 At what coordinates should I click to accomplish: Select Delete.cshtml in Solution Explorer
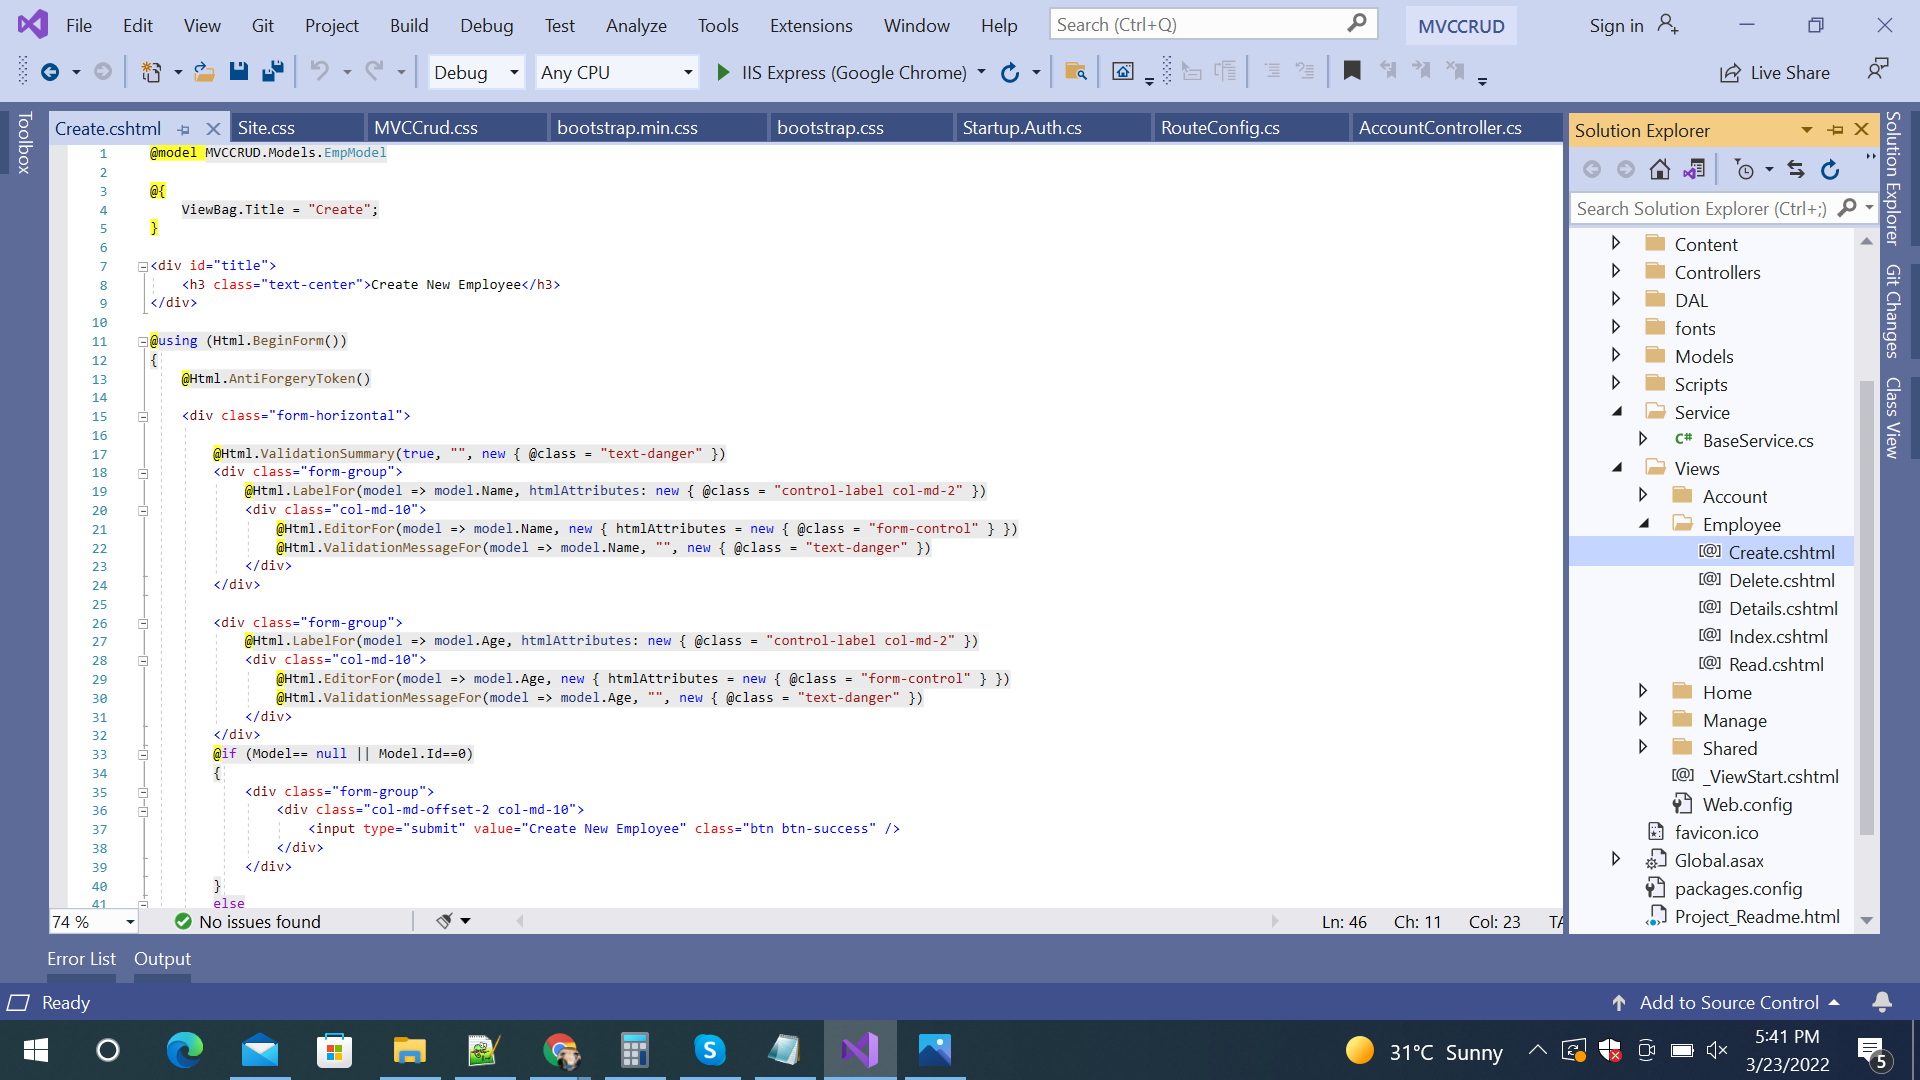(x=1781, y=580)
